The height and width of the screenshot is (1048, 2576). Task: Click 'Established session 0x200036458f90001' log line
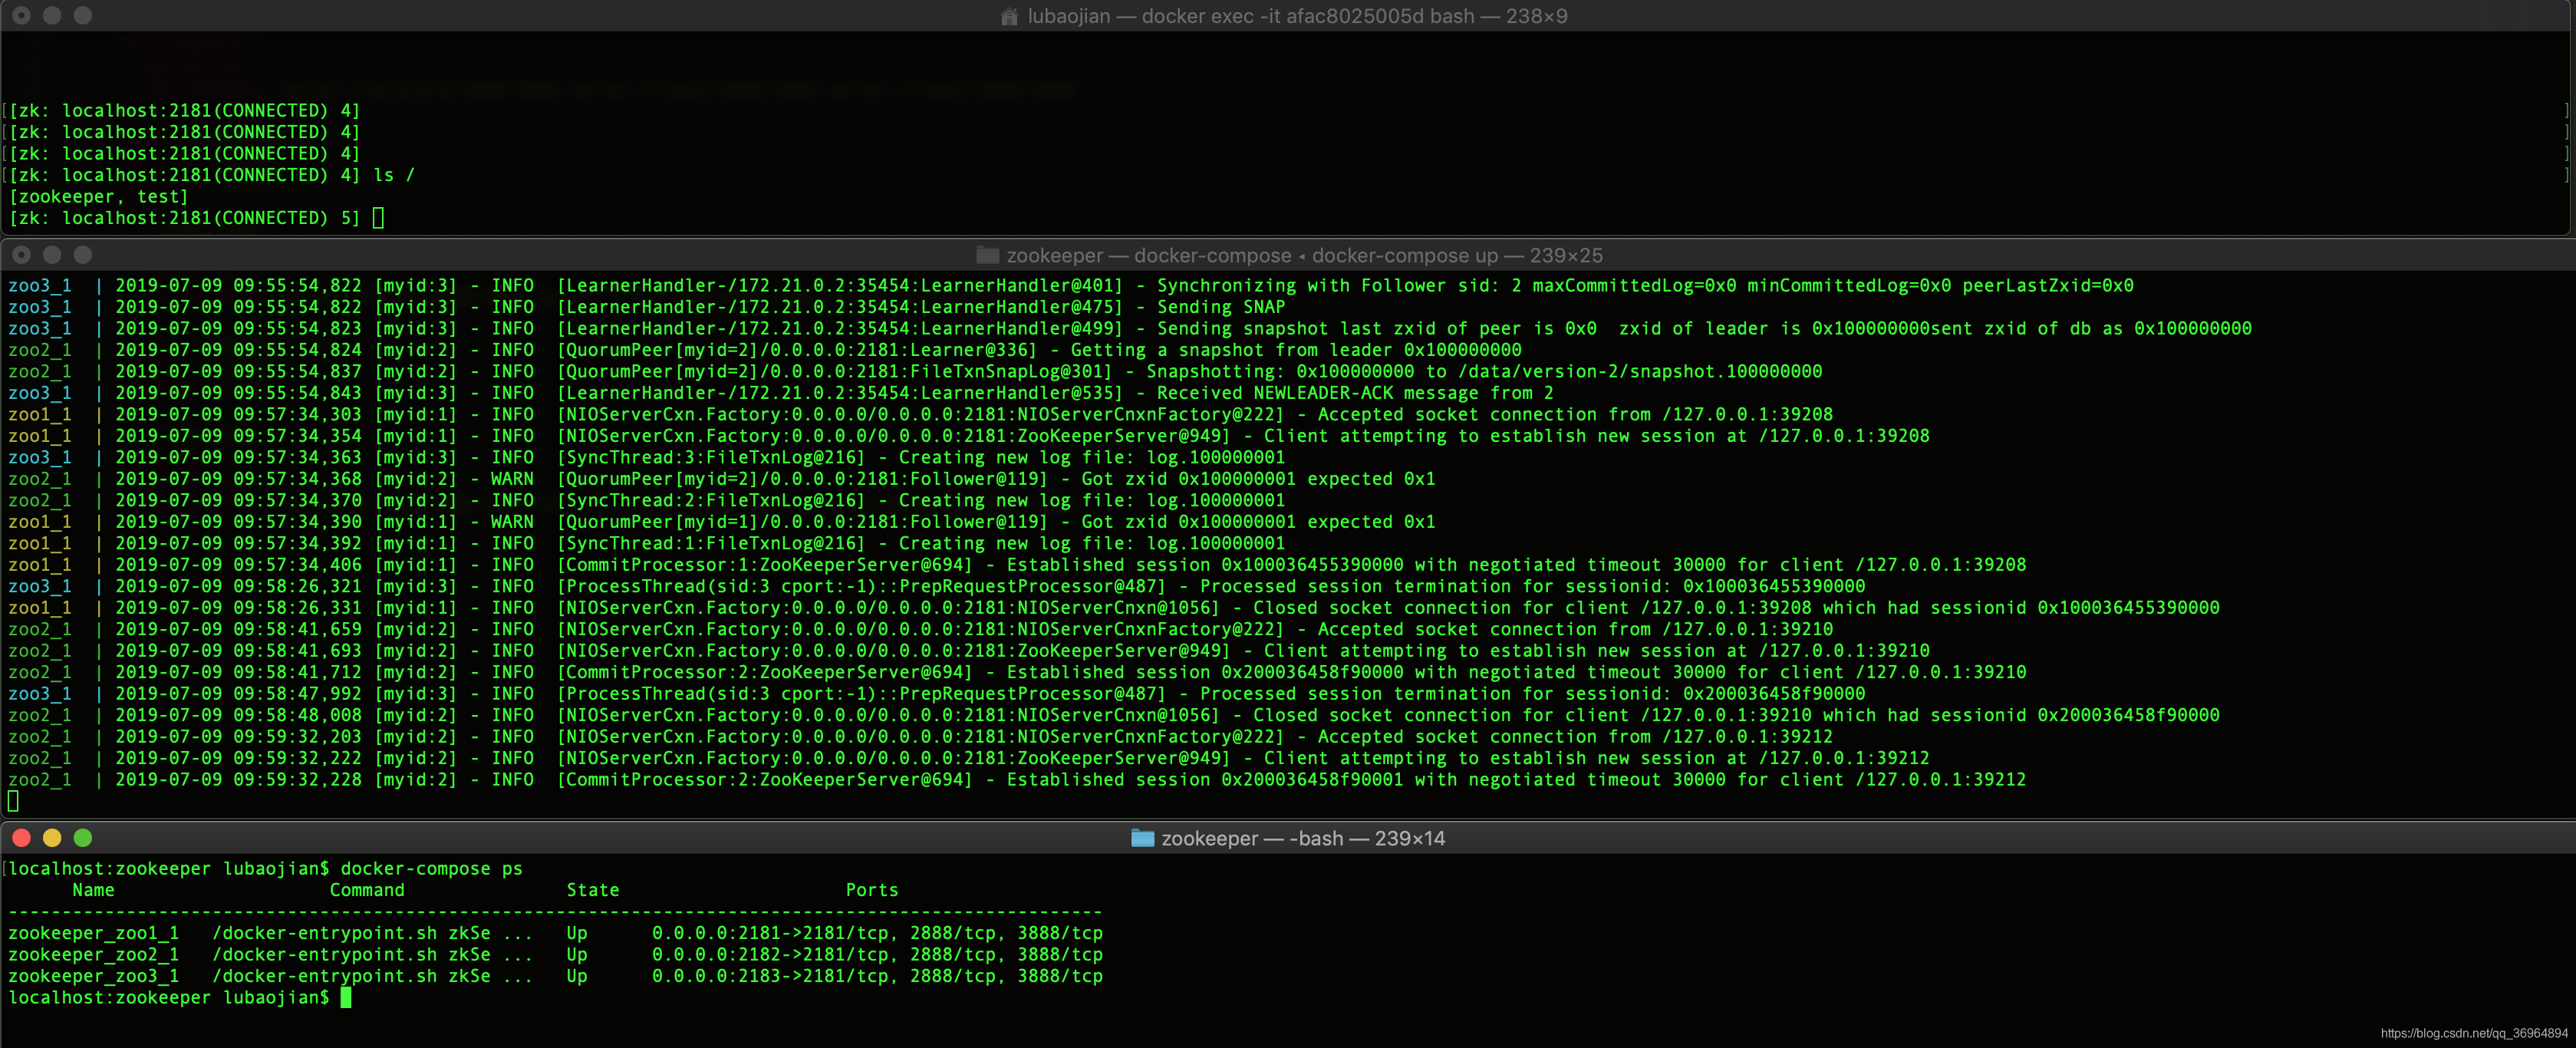(x=1016, y=780)
